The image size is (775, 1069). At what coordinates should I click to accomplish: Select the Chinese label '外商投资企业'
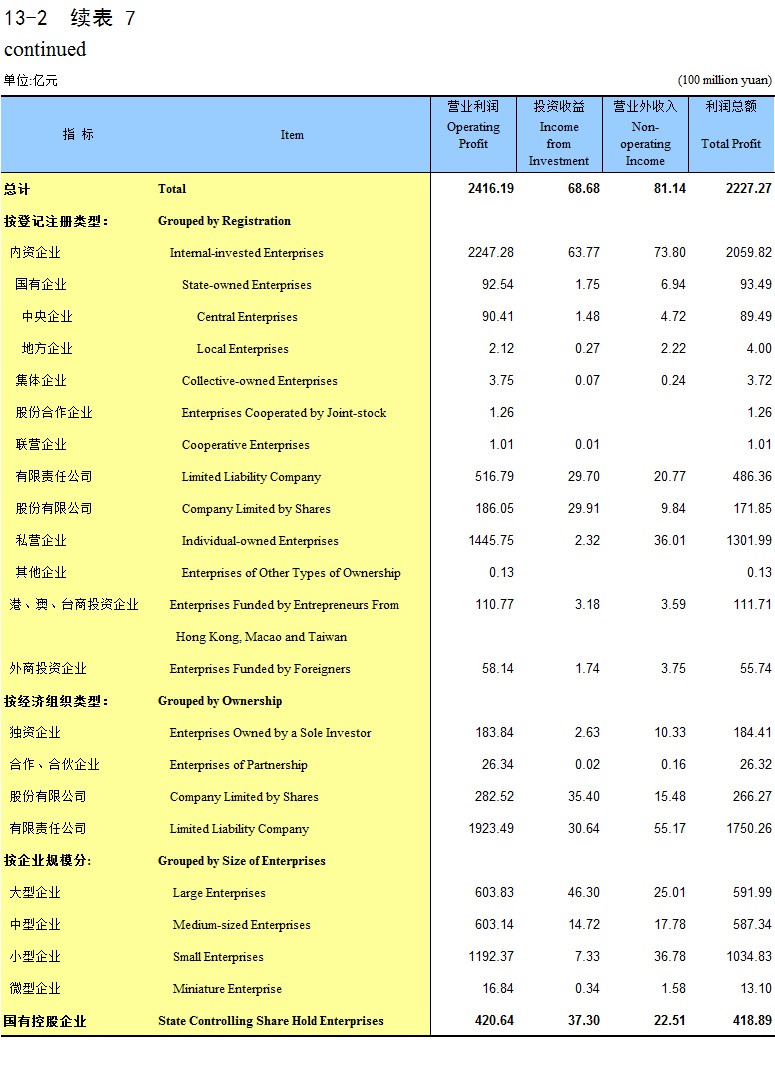(48, 669)
